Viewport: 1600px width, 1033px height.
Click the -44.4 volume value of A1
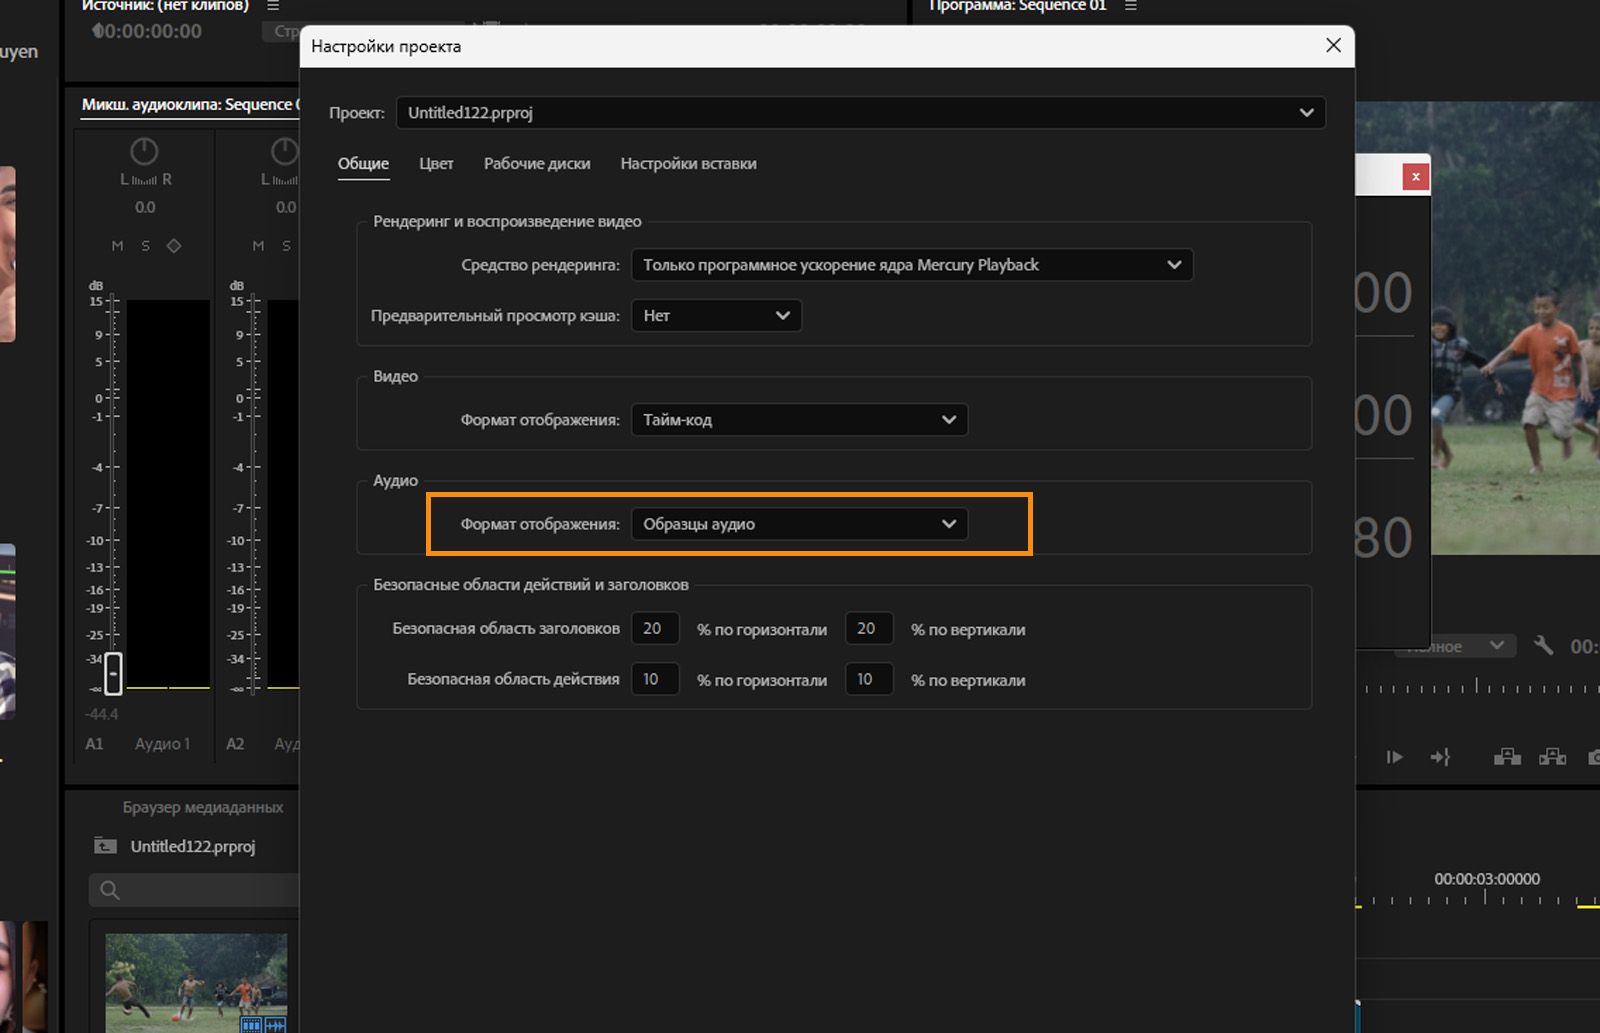pyautogui.click(x=102, y=714)
